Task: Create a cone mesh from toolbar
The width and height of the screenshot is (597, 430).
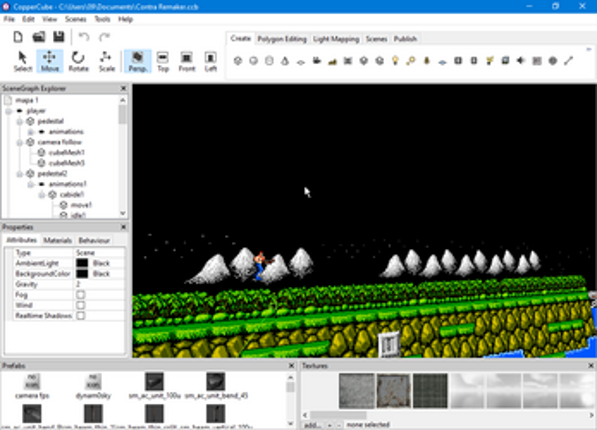Action: coord(285,61)
